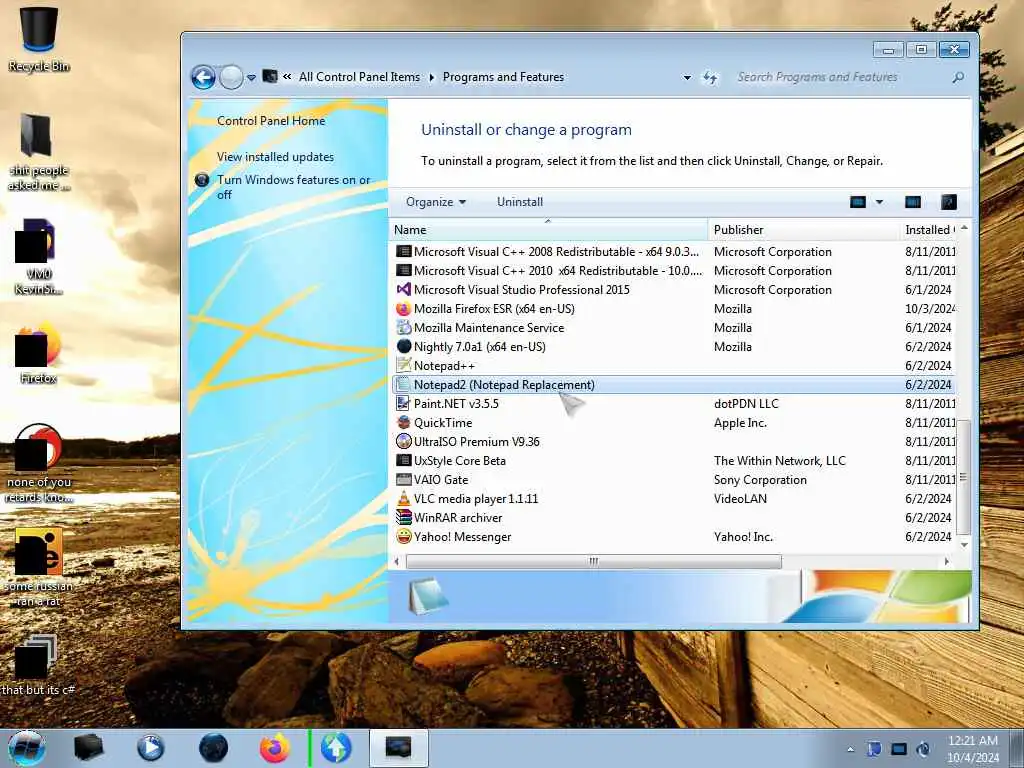The image size is (1024, 768).
Task: Select the QuickTime icon in list
Action: (x=404, y=423)
